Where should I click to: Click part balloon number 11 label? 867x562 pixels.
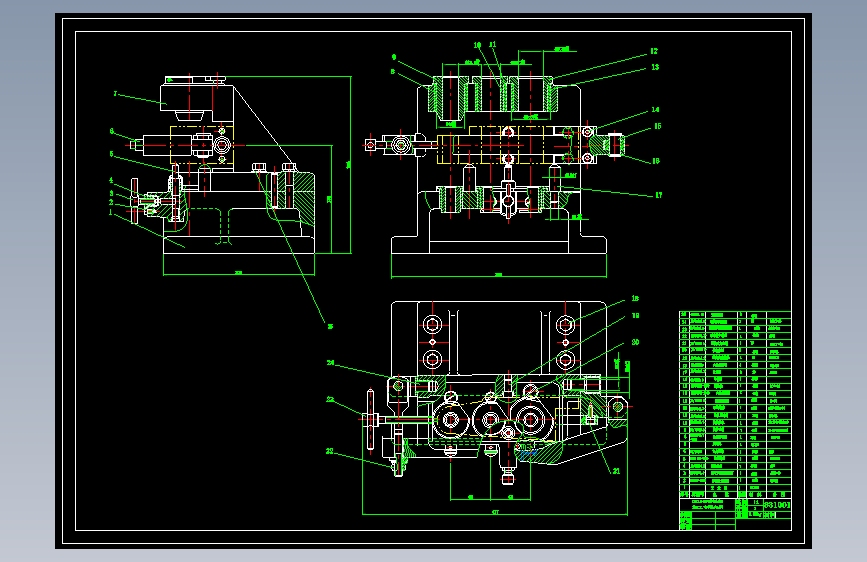(493, 45)
